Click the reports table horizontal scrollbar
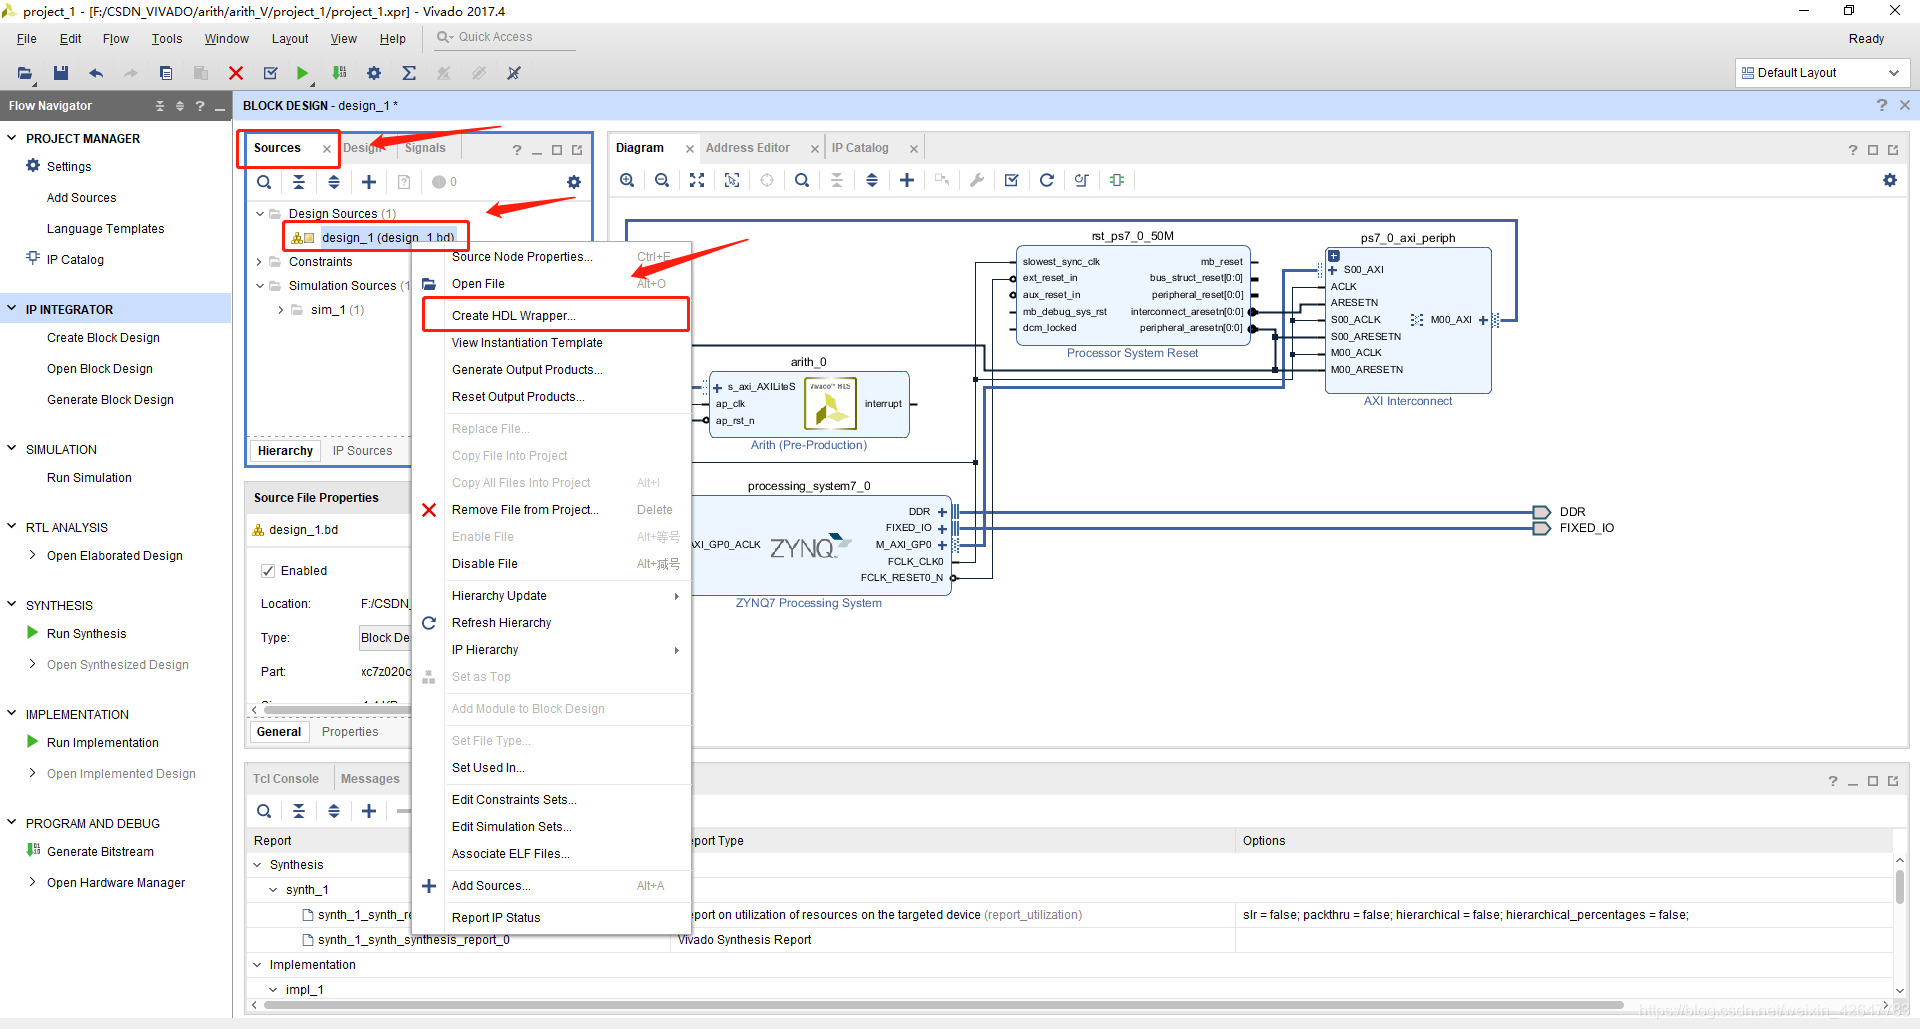 945,1005
